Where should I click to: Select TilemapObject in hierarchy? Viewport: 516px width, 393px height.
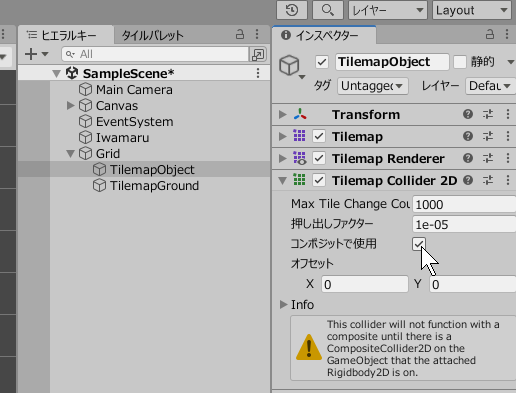[x=152, y=170]
